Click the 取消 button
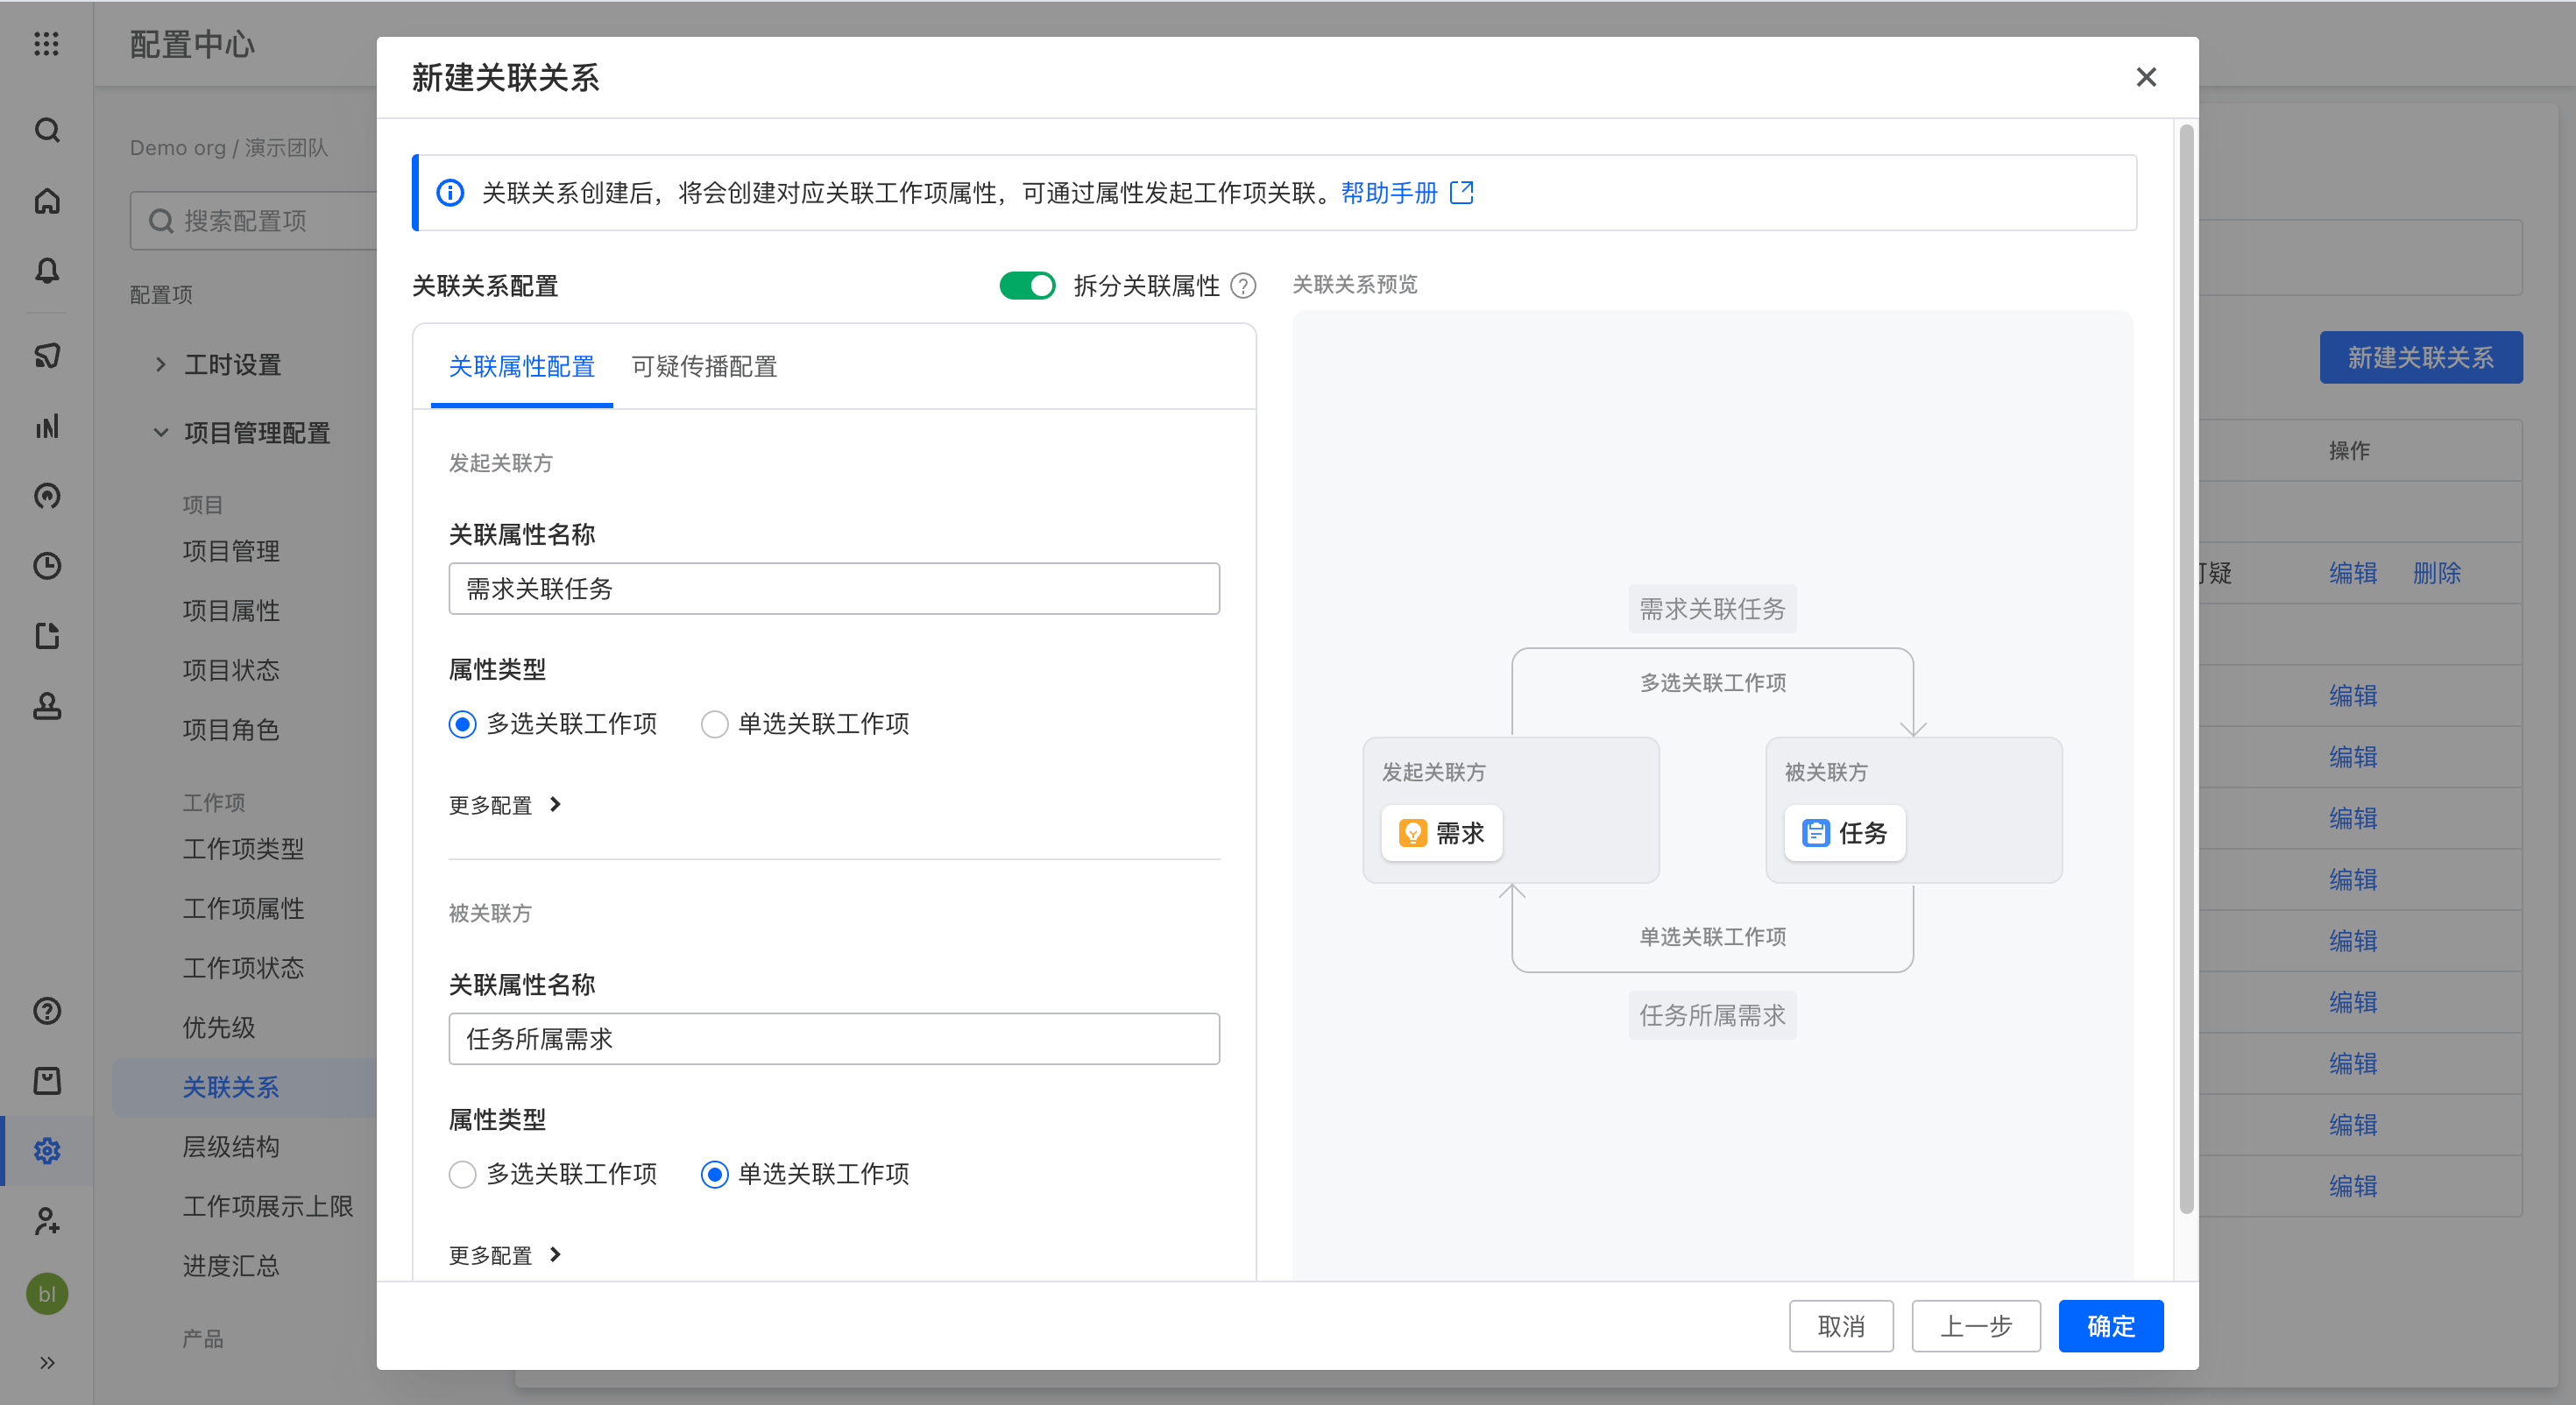The height and width of the screenshot is (1405, 2576). point(1841,1326)
